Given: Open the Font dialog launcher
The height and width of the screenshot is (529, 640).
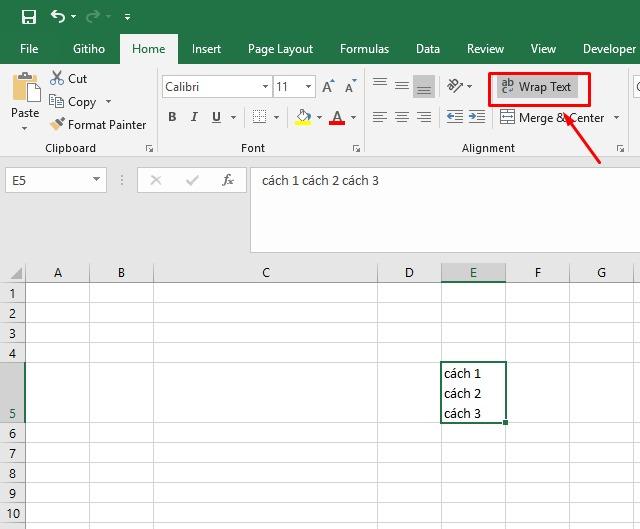Looking at the screenshot, I should coord(356,149).
